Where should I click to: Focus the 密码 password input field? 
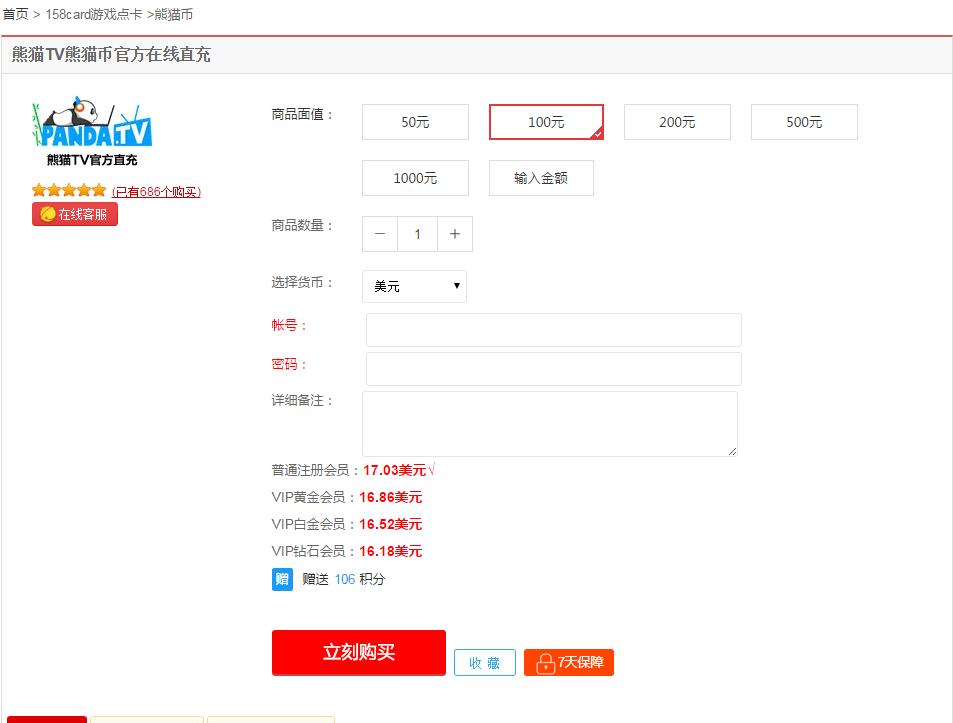[554, 369]
